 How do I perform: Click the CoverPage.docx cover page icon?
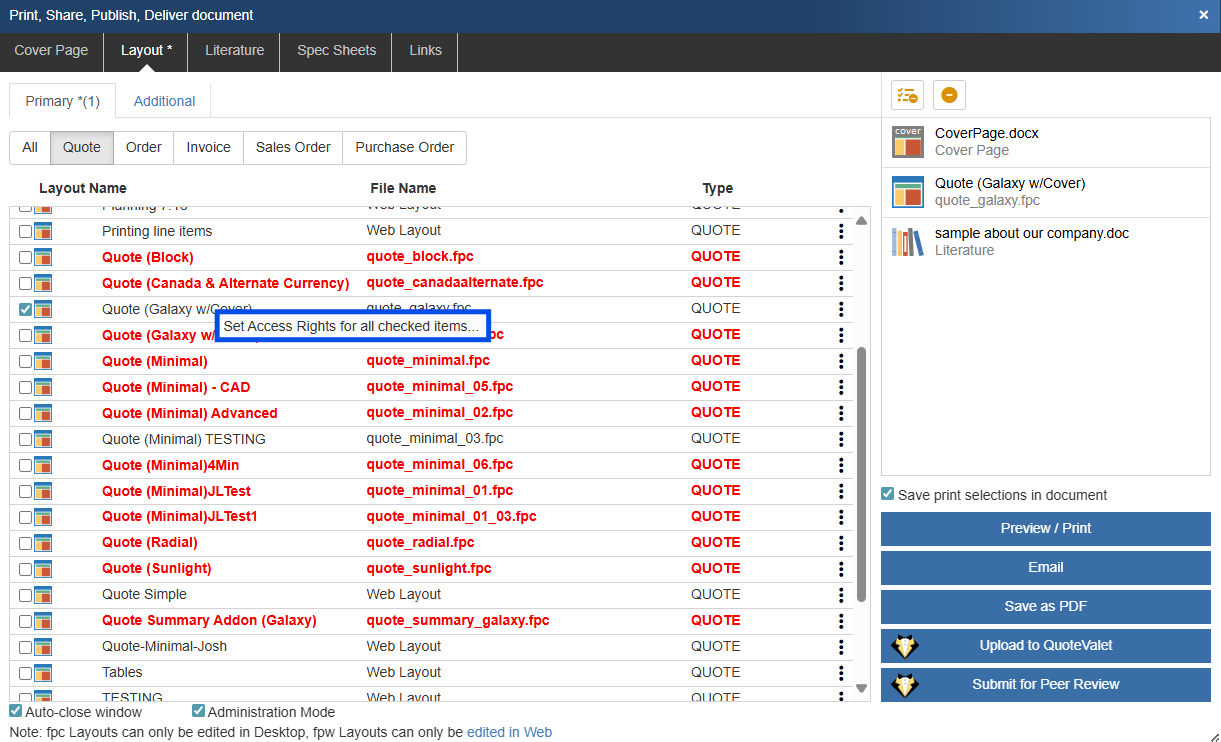tap(907, 142)
